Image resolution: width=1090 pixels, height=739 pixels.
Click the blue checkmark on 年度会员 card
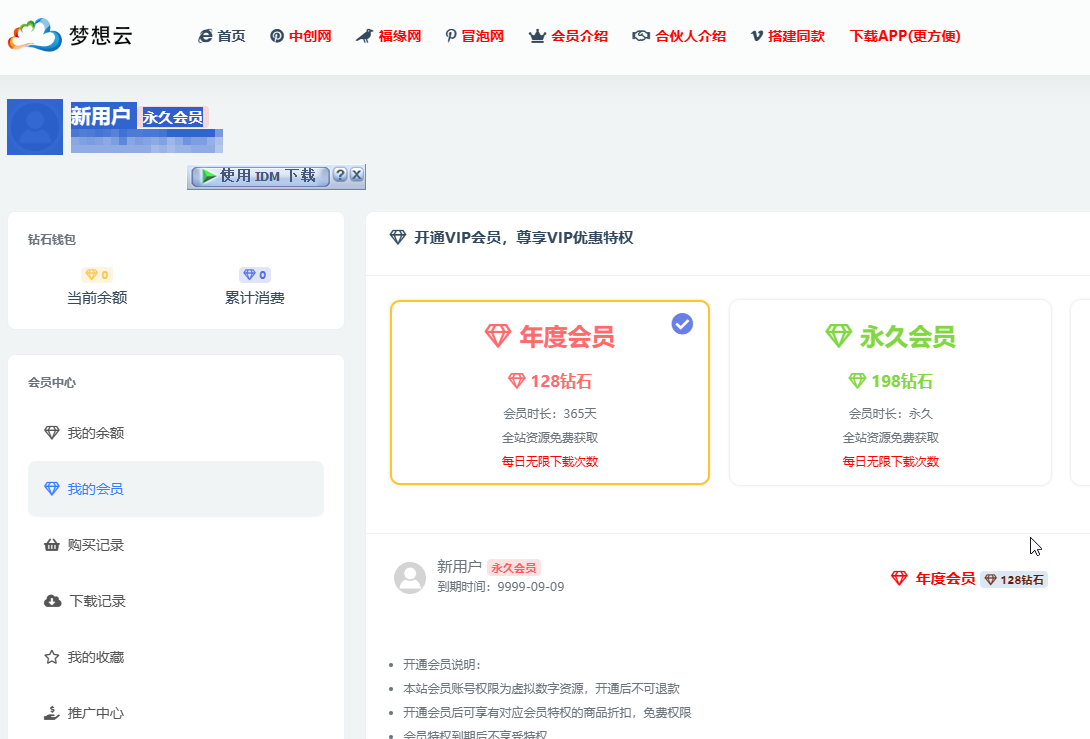682,323
